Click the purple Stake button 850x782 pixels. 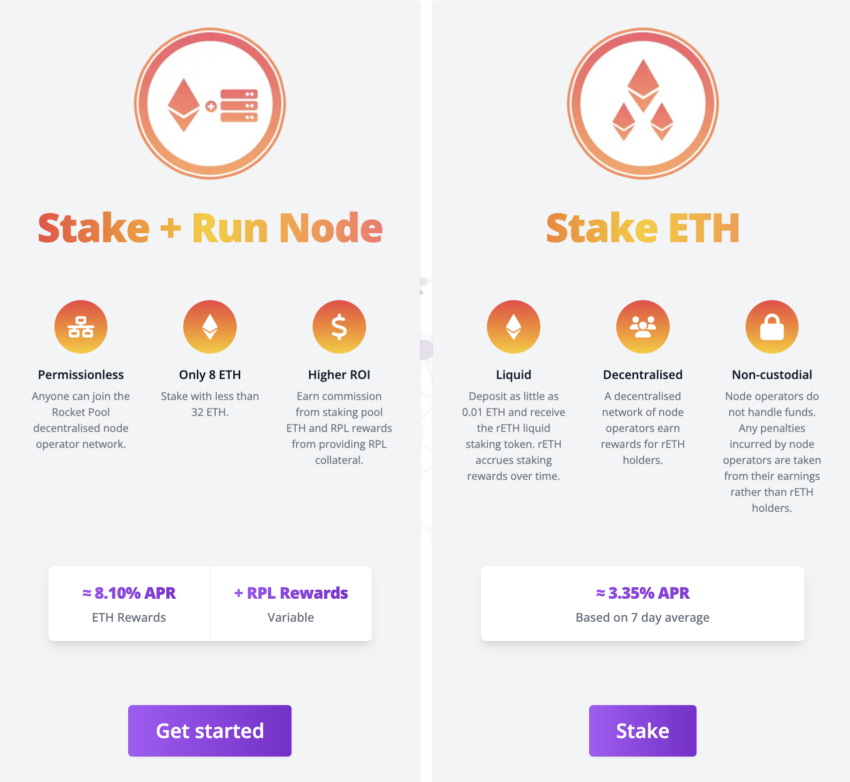click(643, 731)
